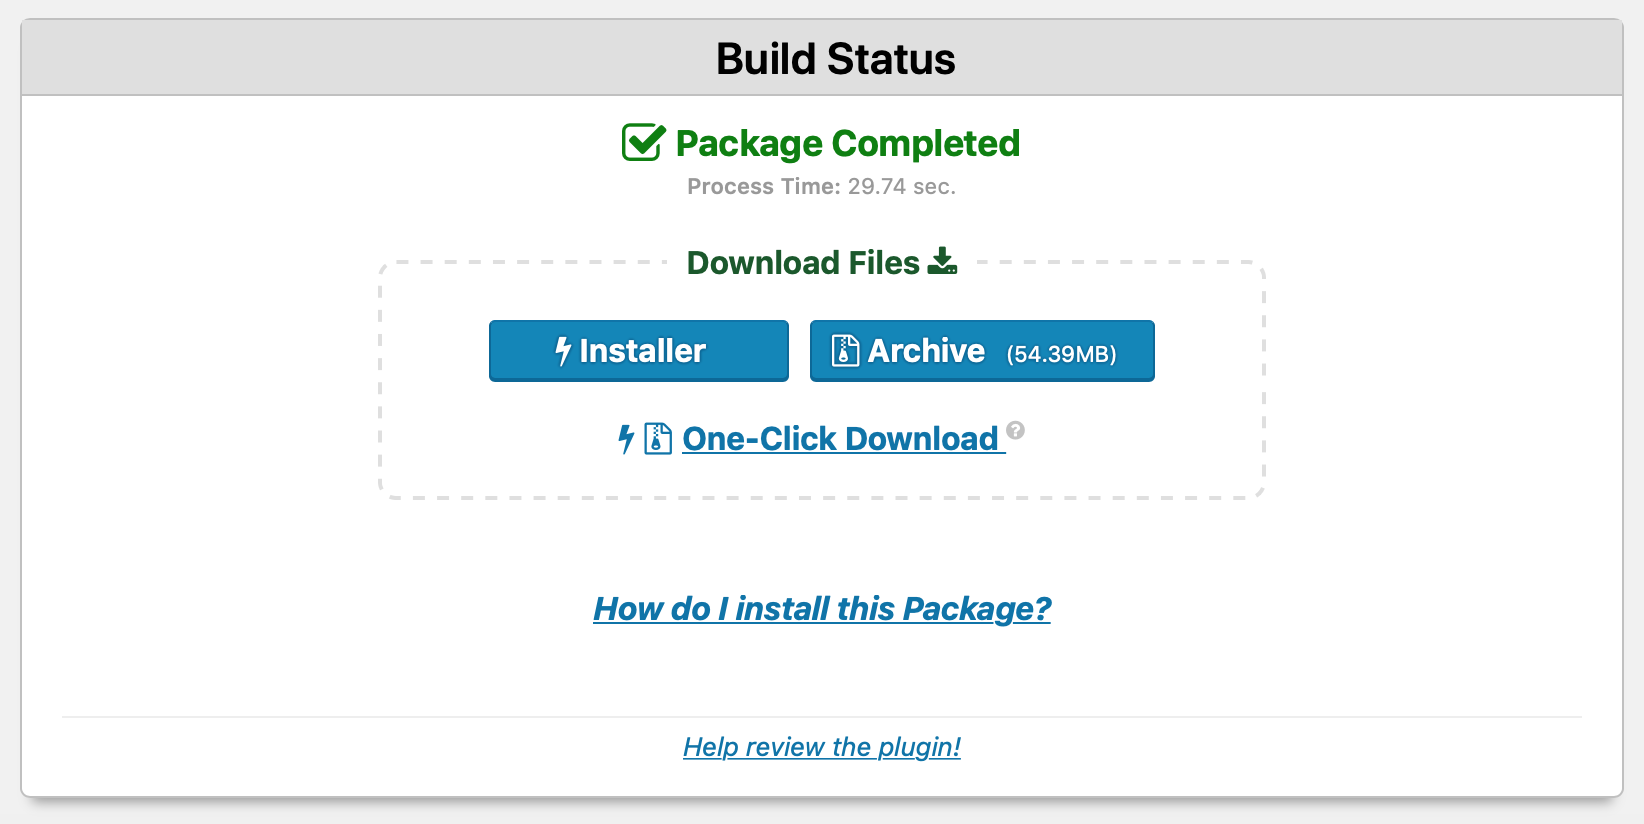The height and width of the screenshot is (824, 1644).
Task: Click the 29.74 sec. time value
Action: click(x=902, y=187)
